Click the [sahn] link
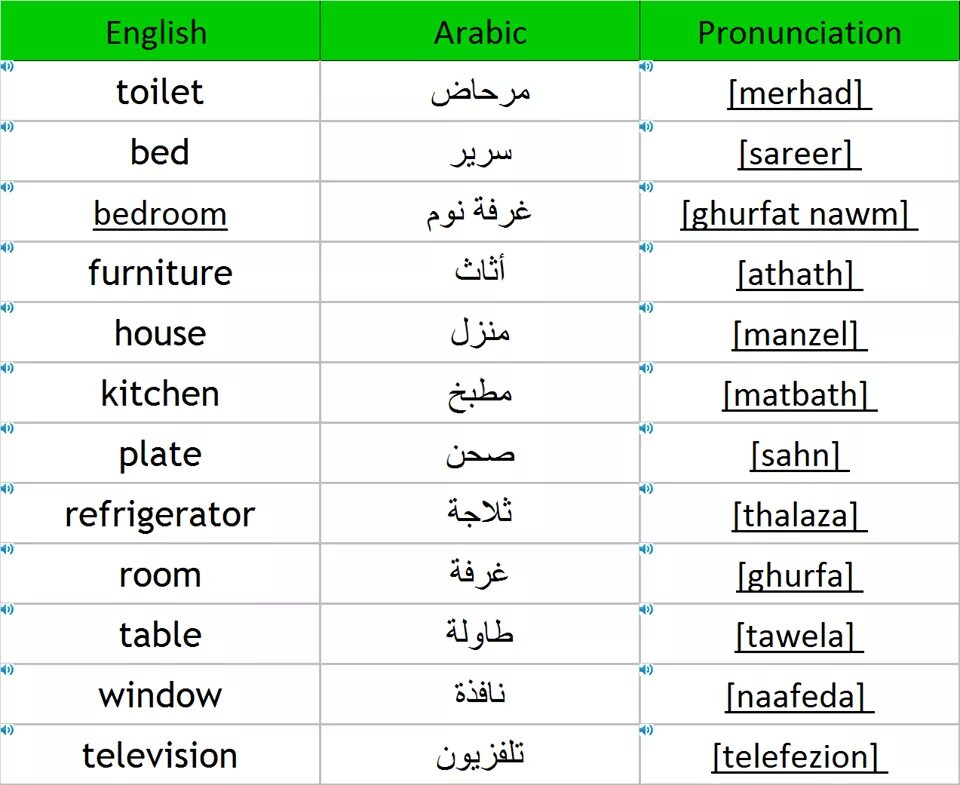This screenshot has width=960, height=785. 799,456
